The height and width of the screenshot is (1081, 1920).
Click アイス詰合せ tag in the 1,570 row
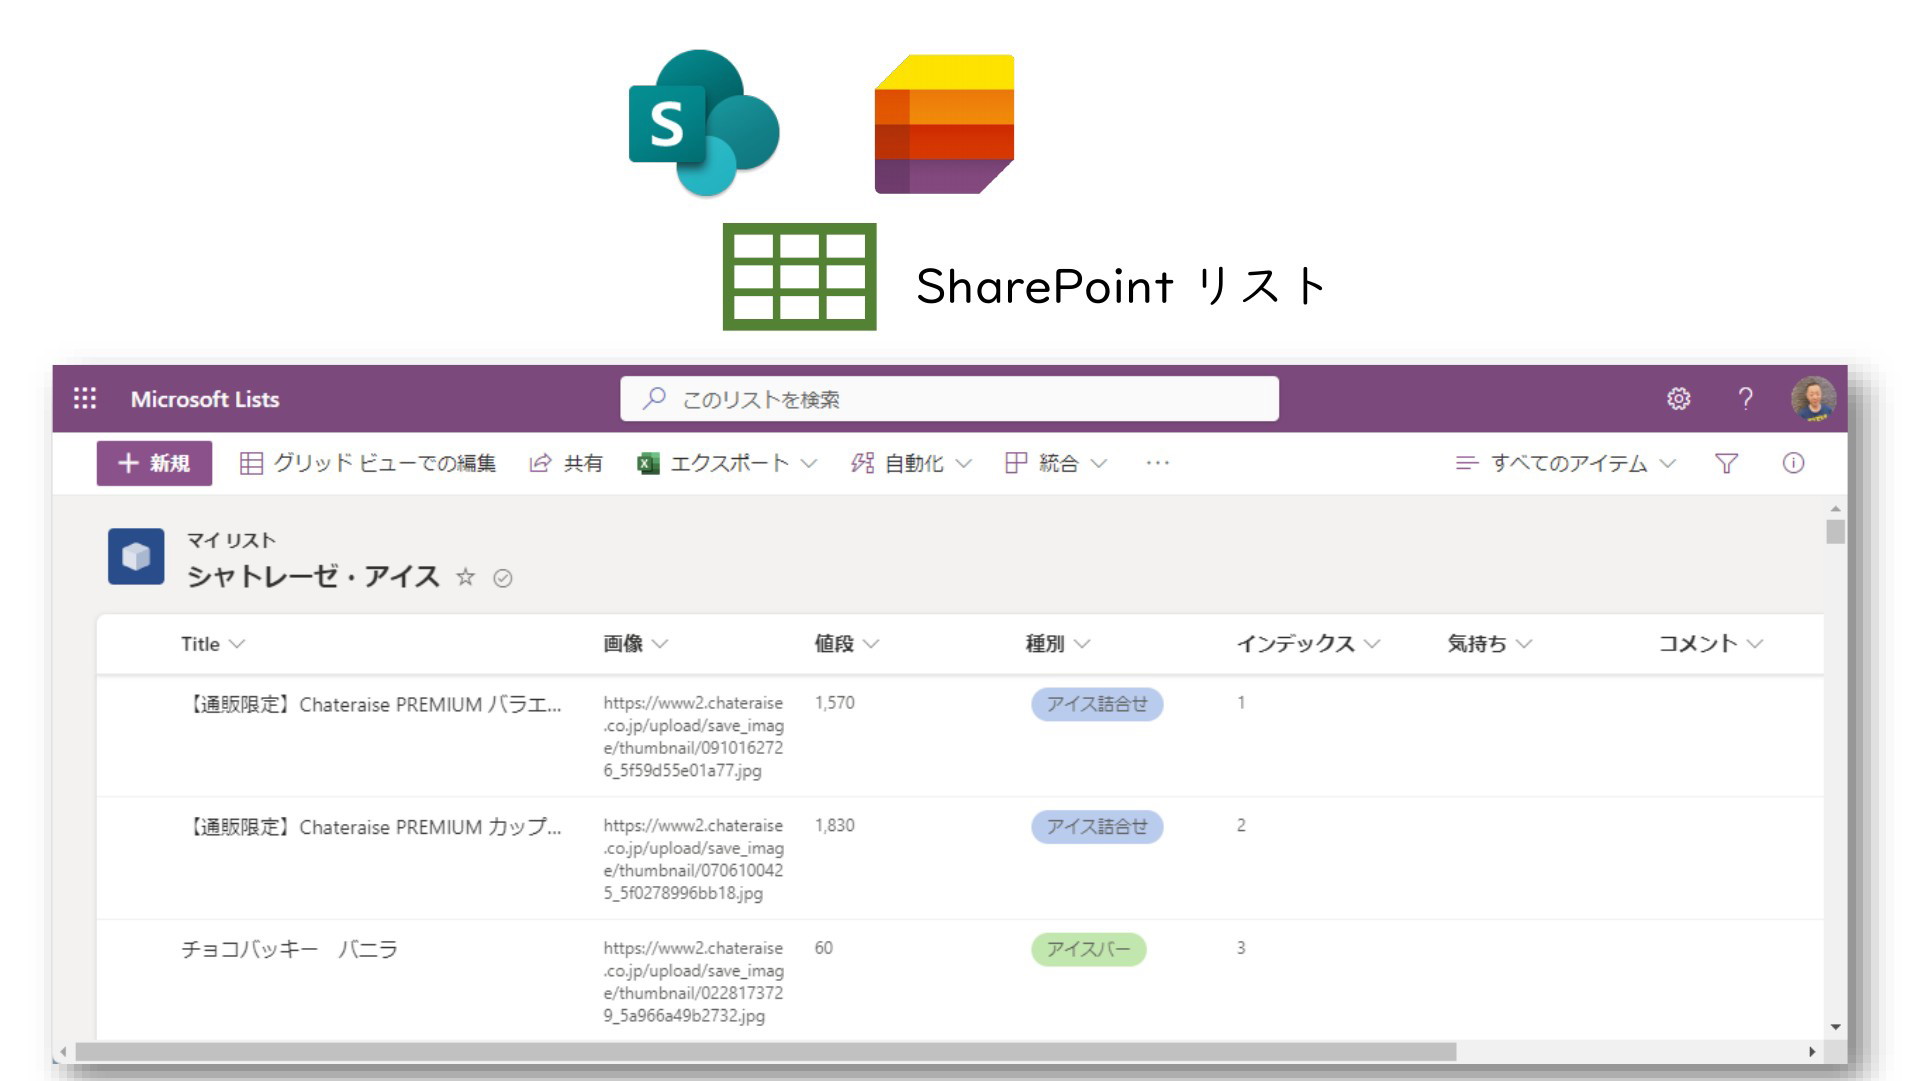point(1097,704)
